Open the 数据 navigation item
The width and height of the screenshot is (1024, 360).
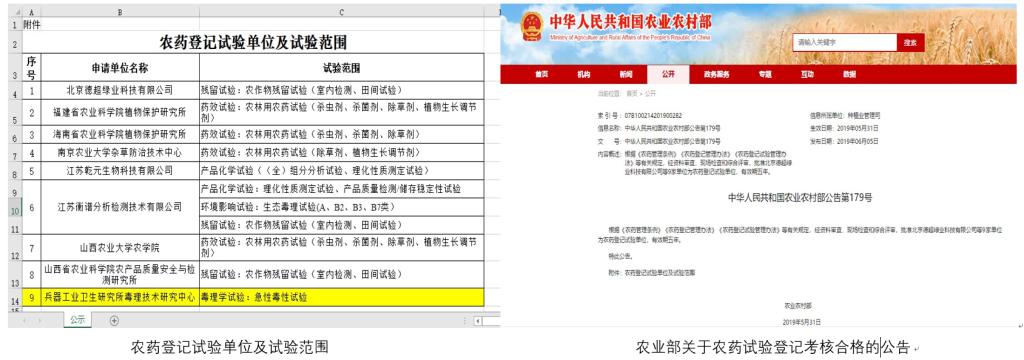tap(849, 74)
